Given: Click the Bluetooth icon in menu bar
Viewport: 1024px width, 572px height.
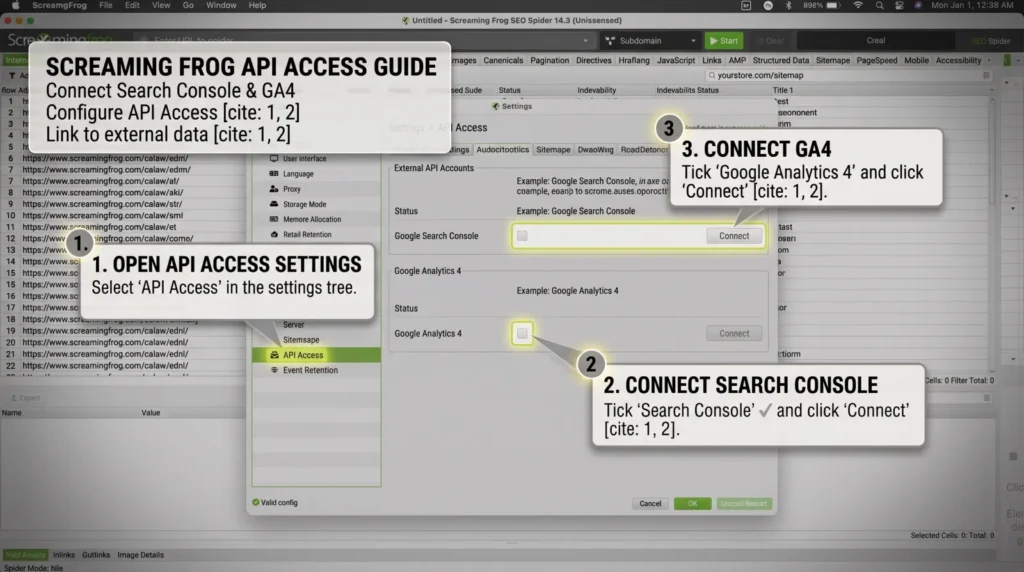Looking at the screenshot, I should coord(788,5).
